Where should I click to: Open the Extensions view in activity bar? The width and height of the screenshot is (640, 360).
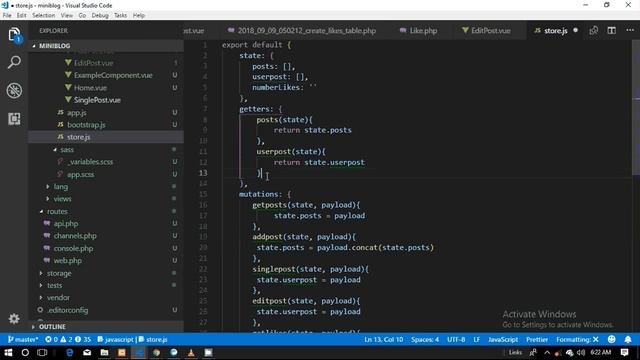[14, 119]
